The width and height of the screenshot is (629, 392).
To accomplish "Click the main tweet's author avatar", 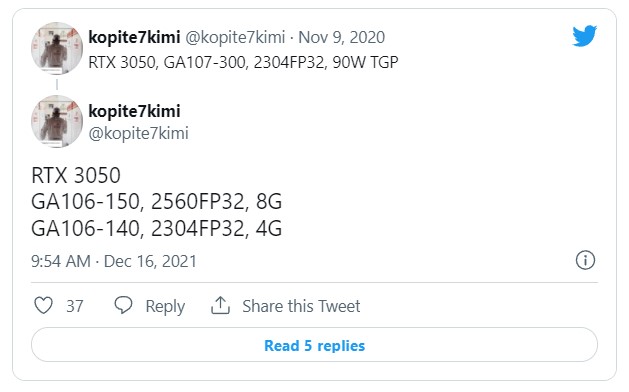I will (57, 122).
